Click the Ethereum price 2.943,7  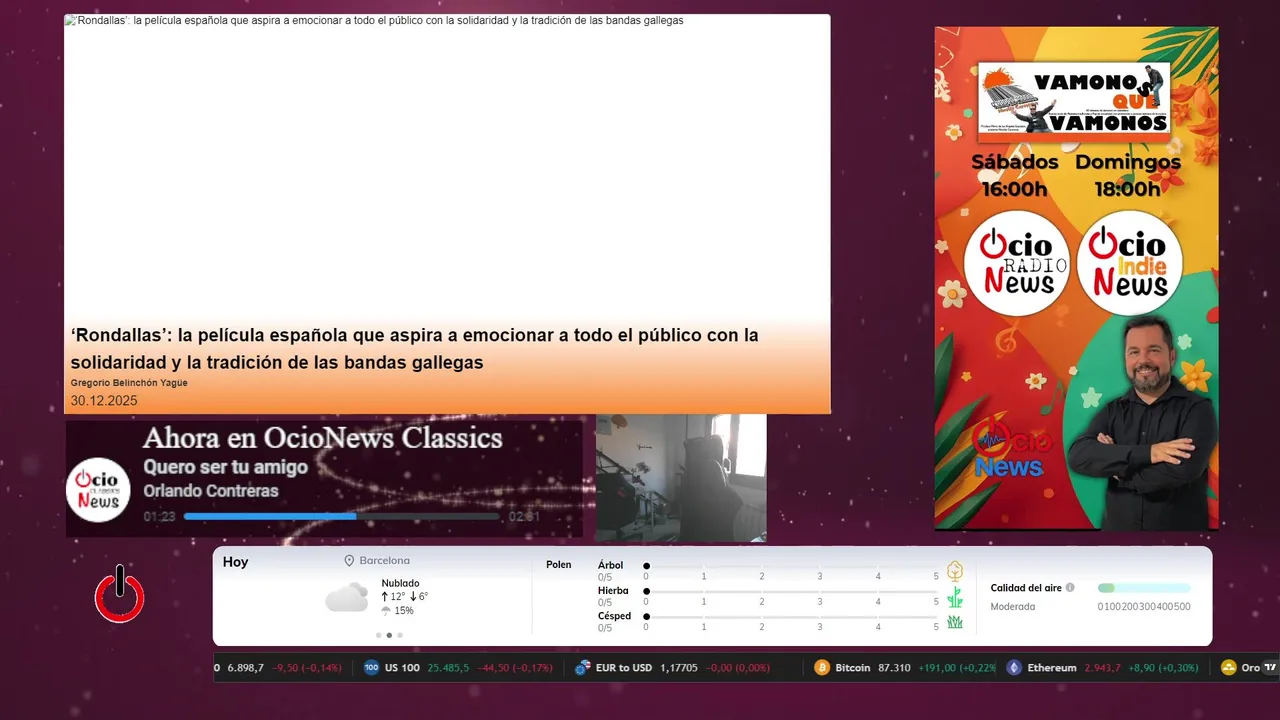pos(1102,668)
